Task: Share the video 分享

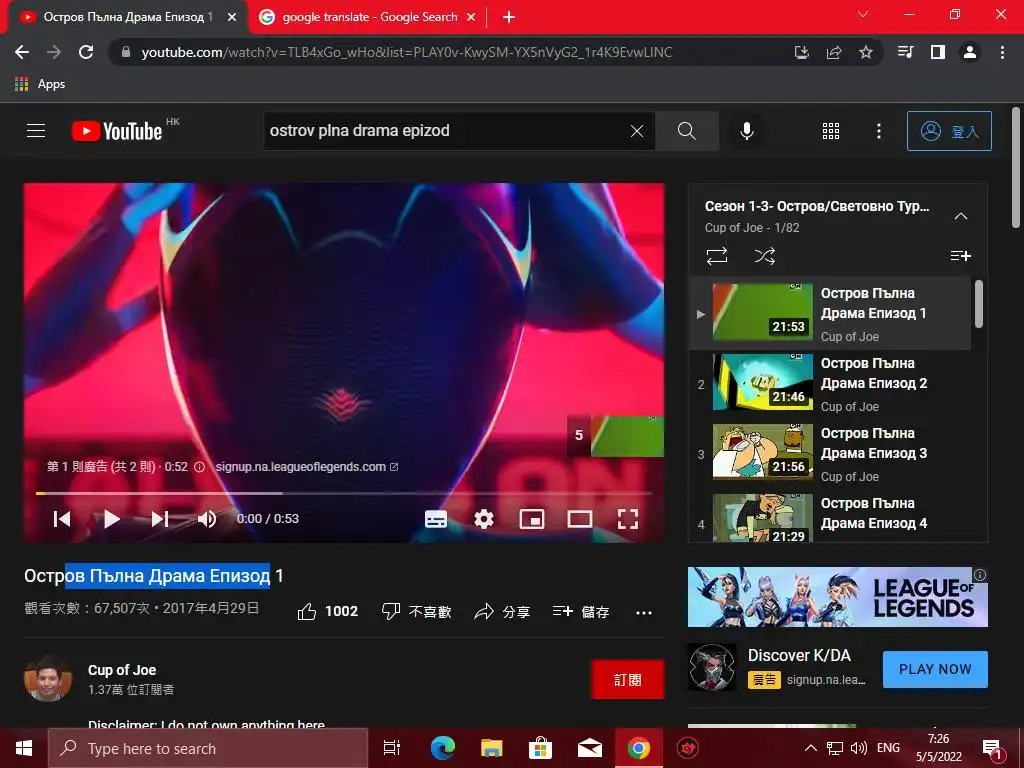Action: 502,612
